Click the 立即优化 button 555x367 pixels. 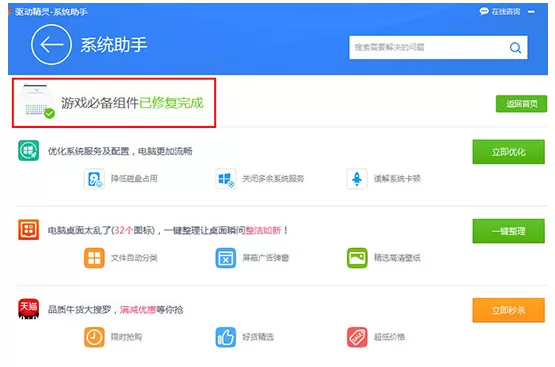click(508, 152)
